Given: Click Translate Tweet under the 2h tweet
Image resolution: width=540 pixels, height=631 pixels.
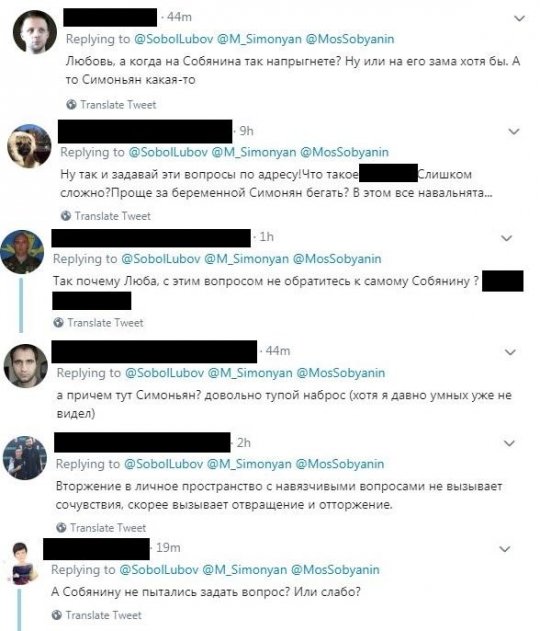Looking at the screenshot, I should tap(108, 528).
